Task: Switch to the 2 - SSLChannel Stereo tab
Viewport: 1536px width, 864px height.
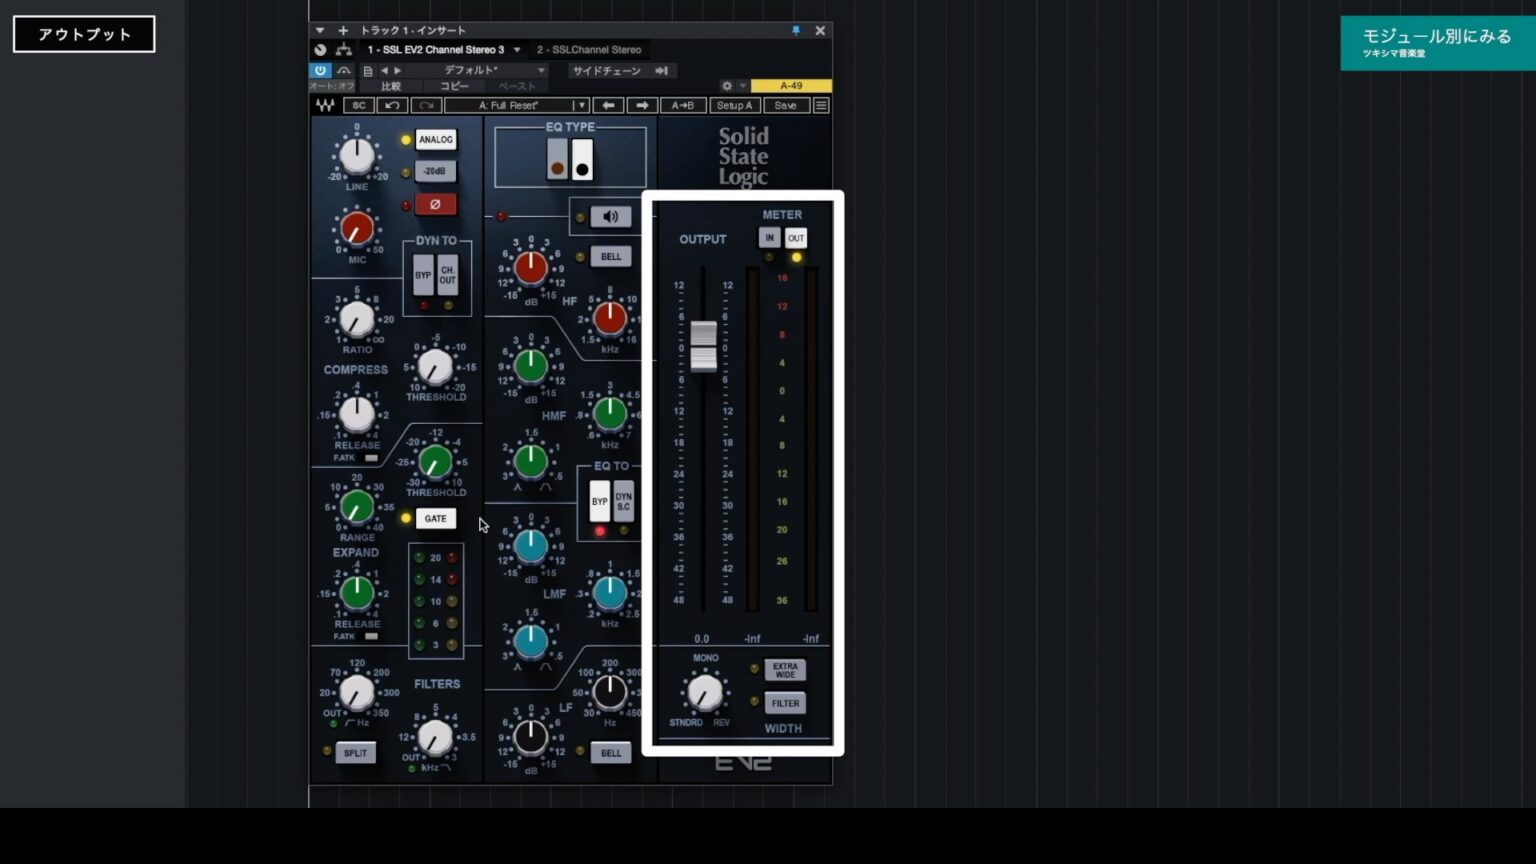Action: 589,49
